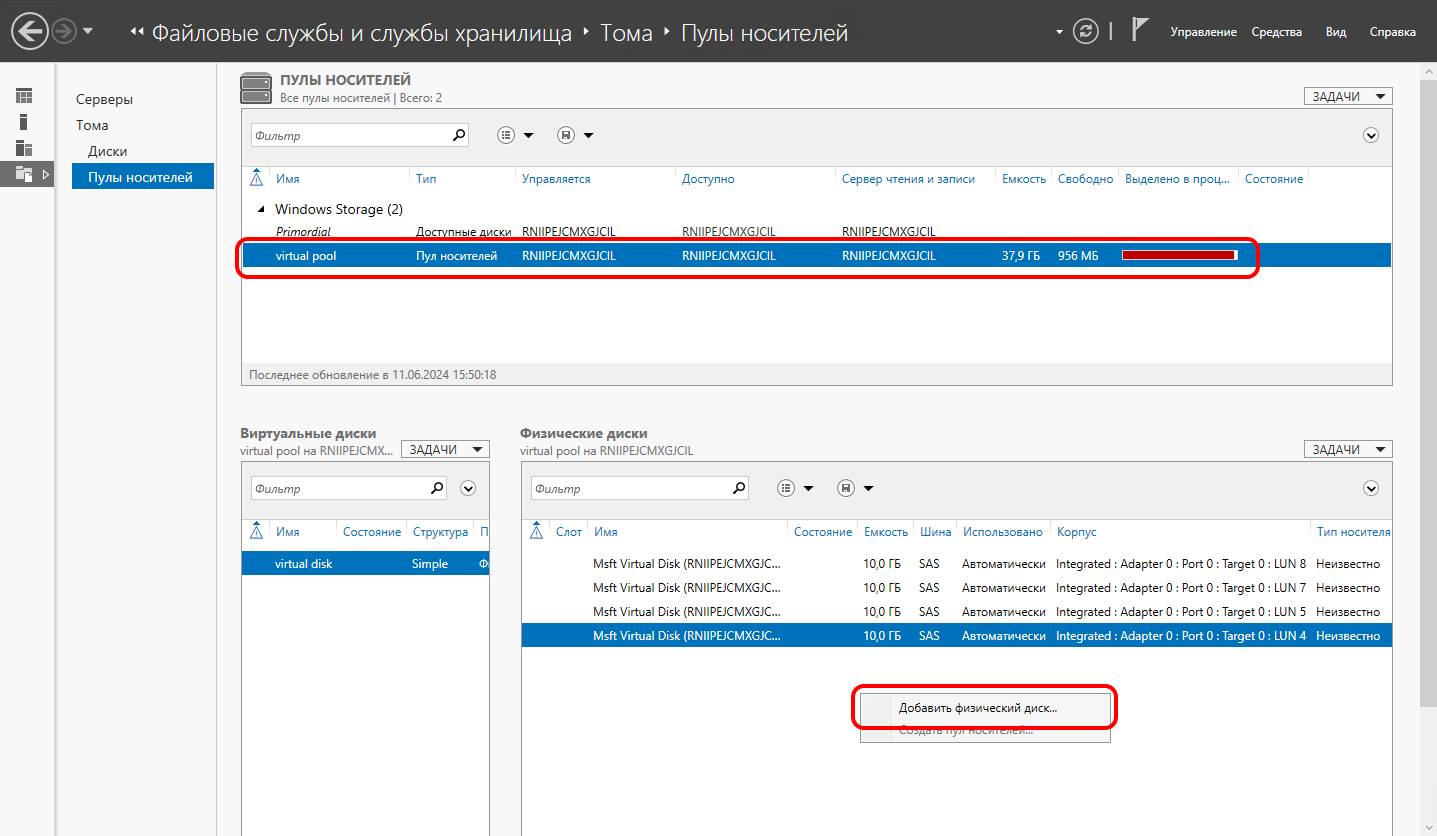Open Серверы in navigation pane
Screen dimensions: 1437x836
coord(104,99)
